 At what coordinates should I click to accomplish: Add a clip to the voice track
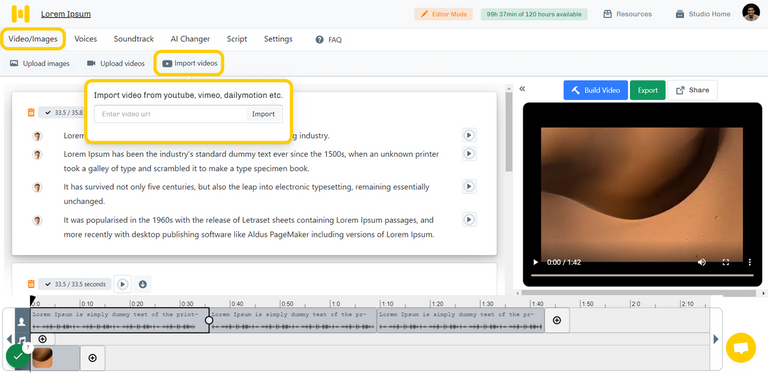point(557,320)
